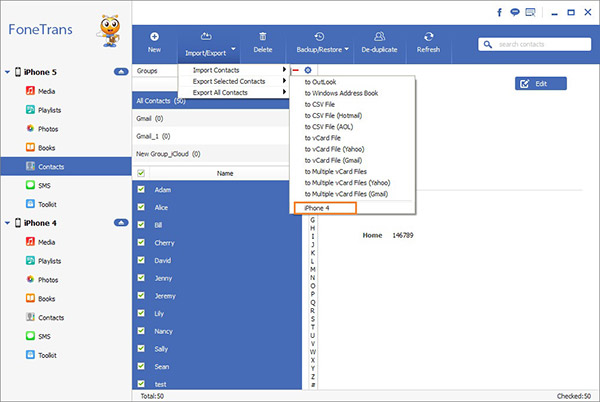The height and width of the screenshot is (402, 600).
Task: Click the De-duplicate icon
Action: (379, 36)
